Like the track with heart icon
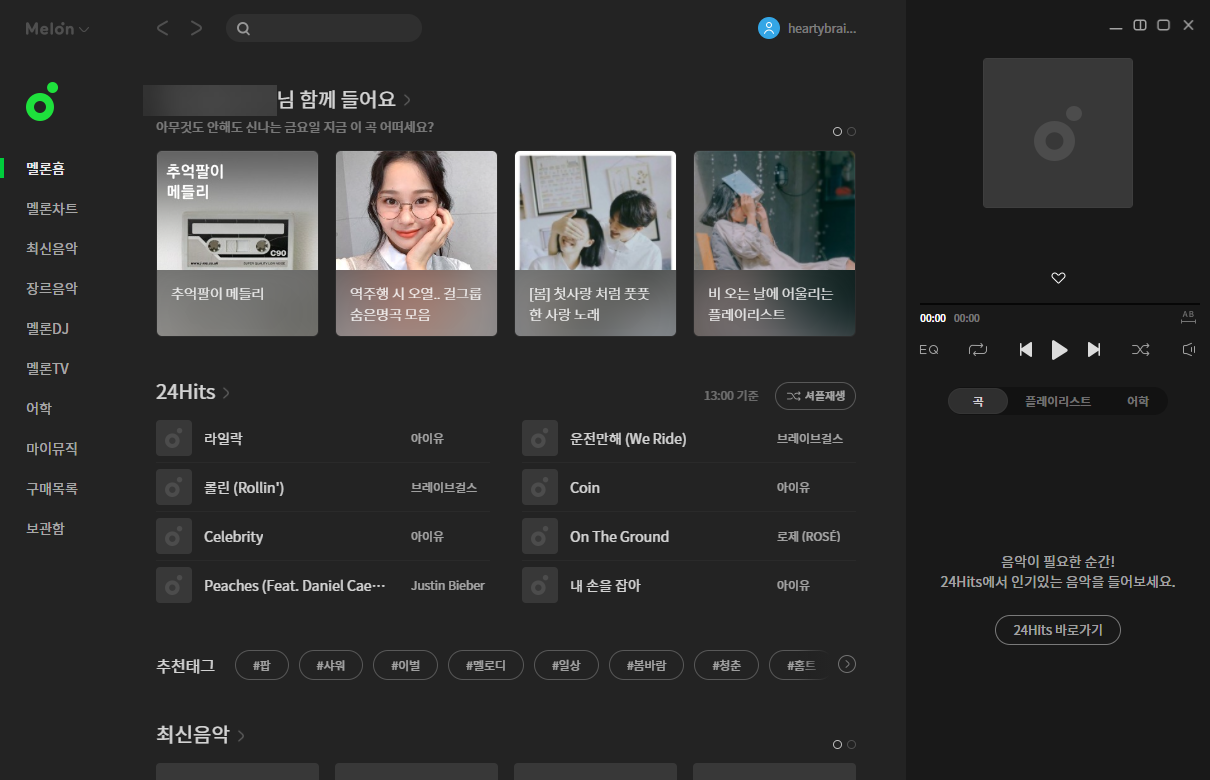Screen dimensions: 1210x780 coord(1058,278)
